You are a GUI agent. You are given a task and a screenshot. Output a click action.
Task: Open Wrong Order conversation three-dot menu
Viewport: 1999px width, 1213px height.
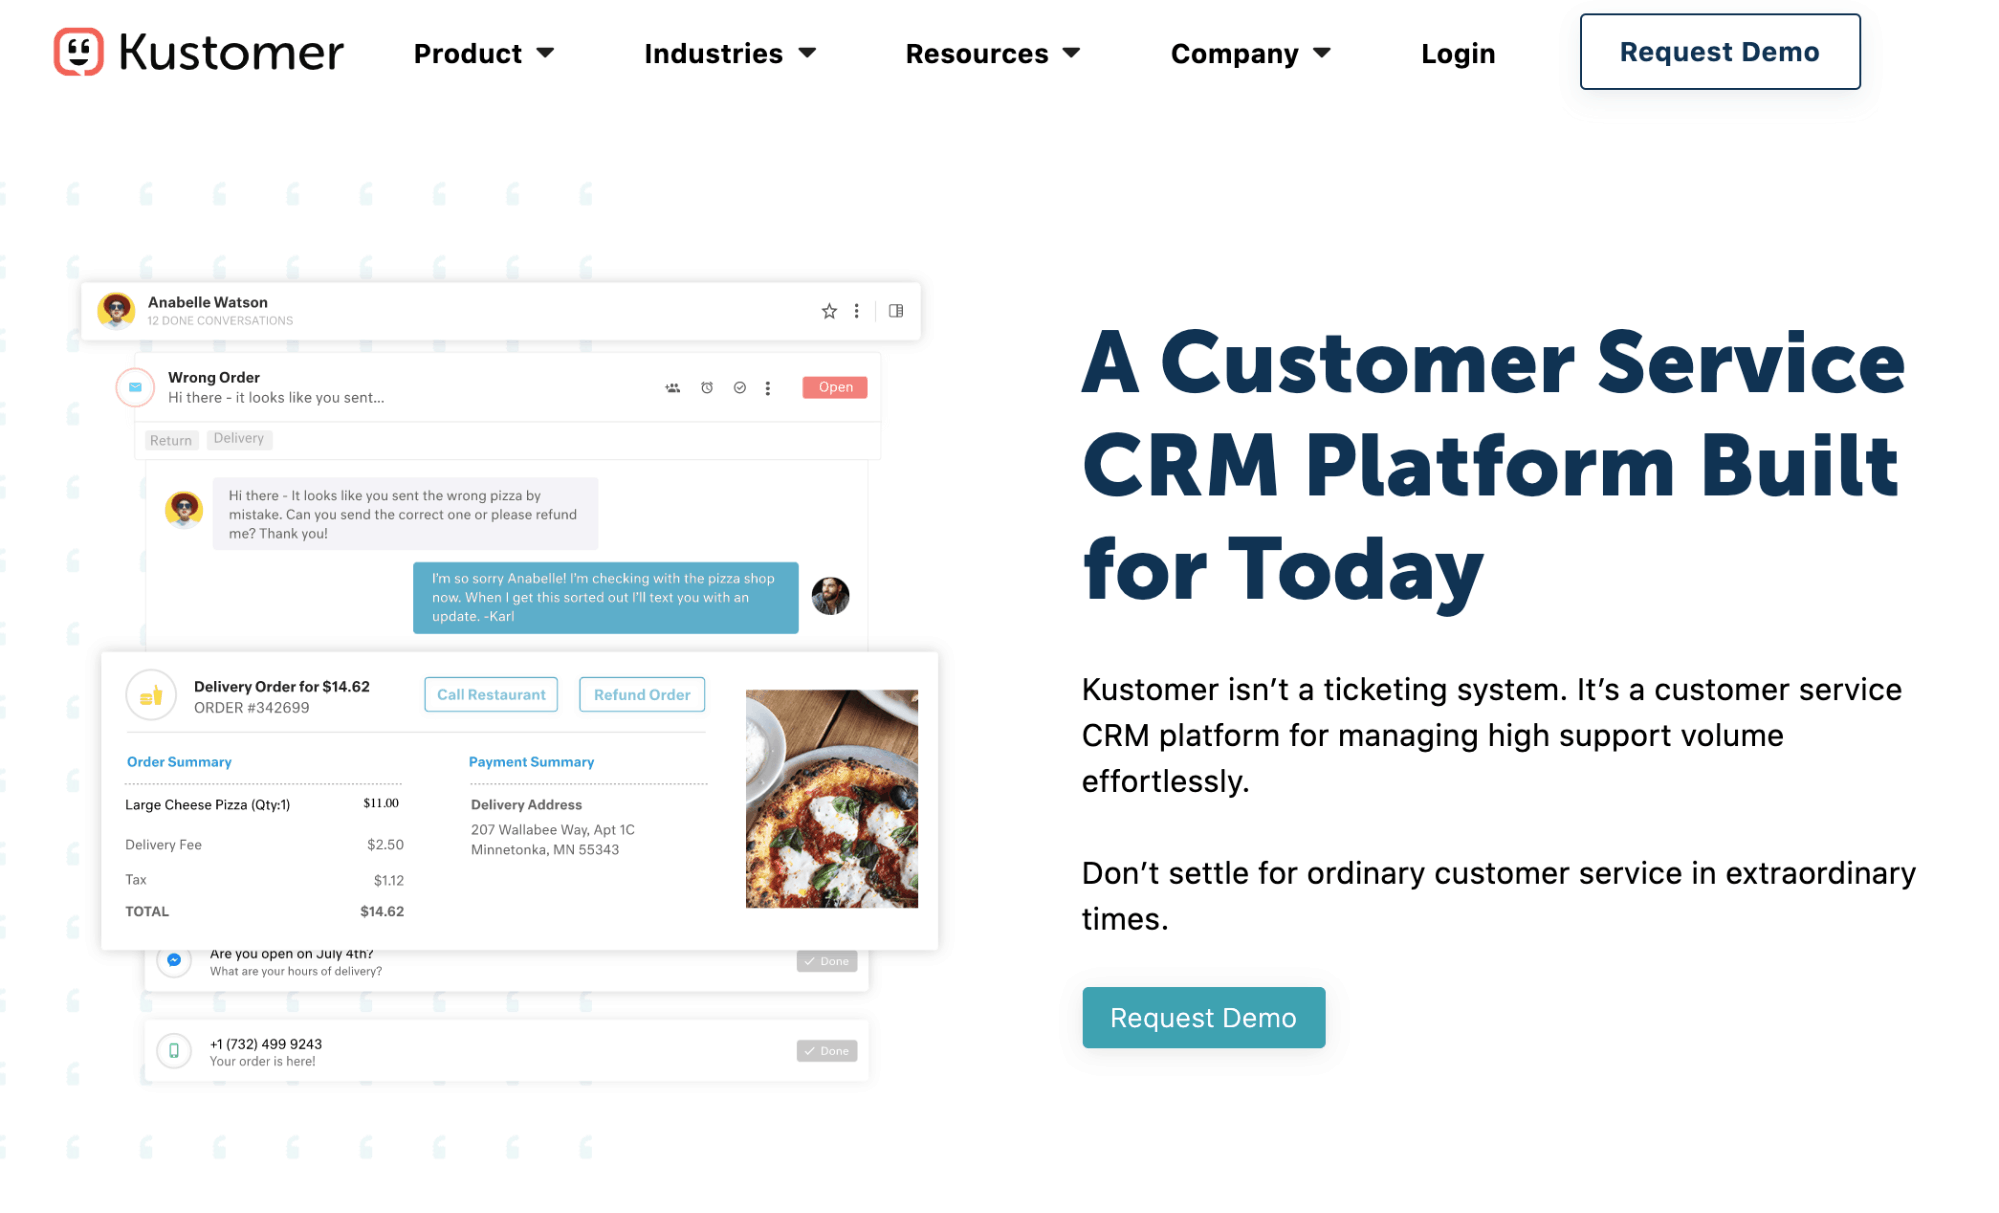coord(768,388)
